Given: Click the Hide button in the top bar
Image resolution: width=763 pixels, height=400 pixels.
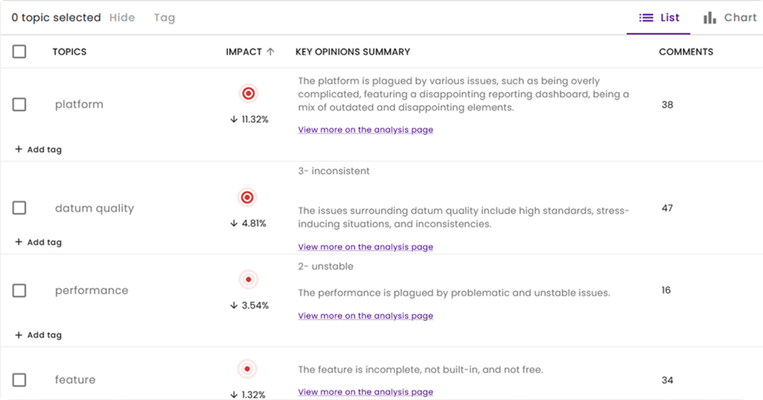Looking at the screenshot, I should click(122, 18).
